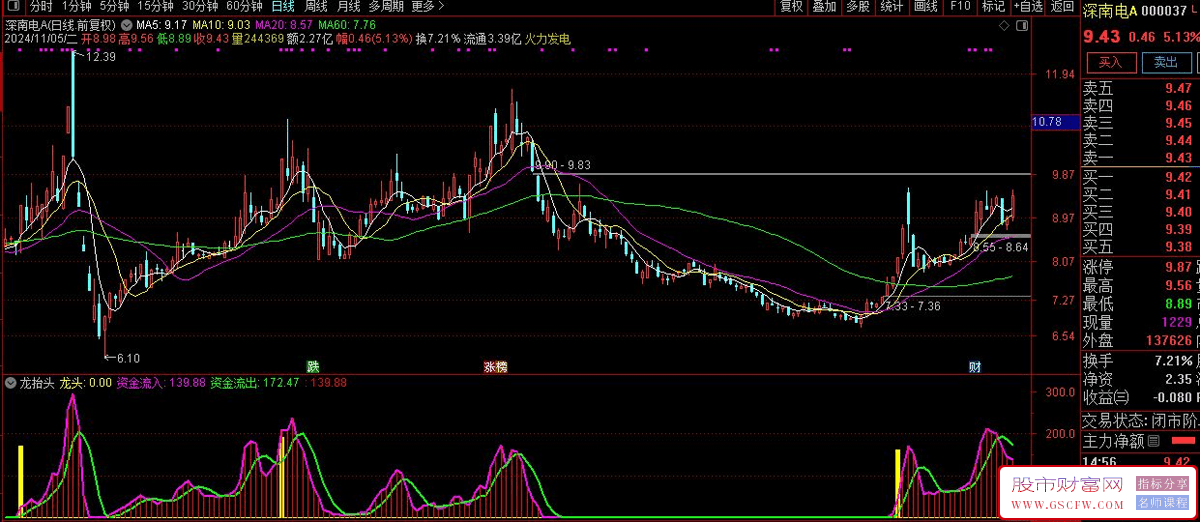
Task: Click the 交易状态 trading status line
Action: click(x=1140, y=420)
